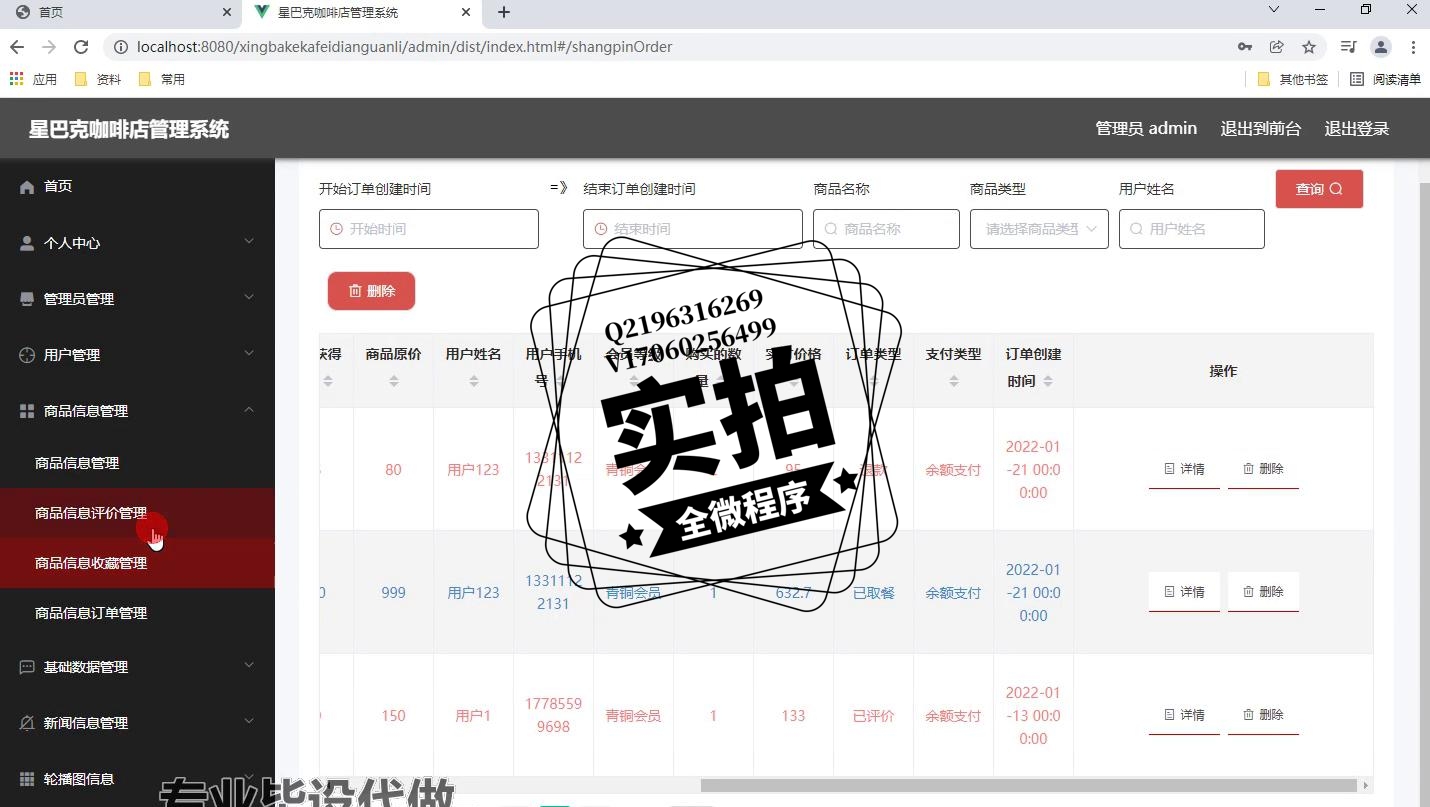The width and height of the screenshot is (1430, 807).
Task: Open the 阅读清单 reading list
Action: click(1385, 79)
